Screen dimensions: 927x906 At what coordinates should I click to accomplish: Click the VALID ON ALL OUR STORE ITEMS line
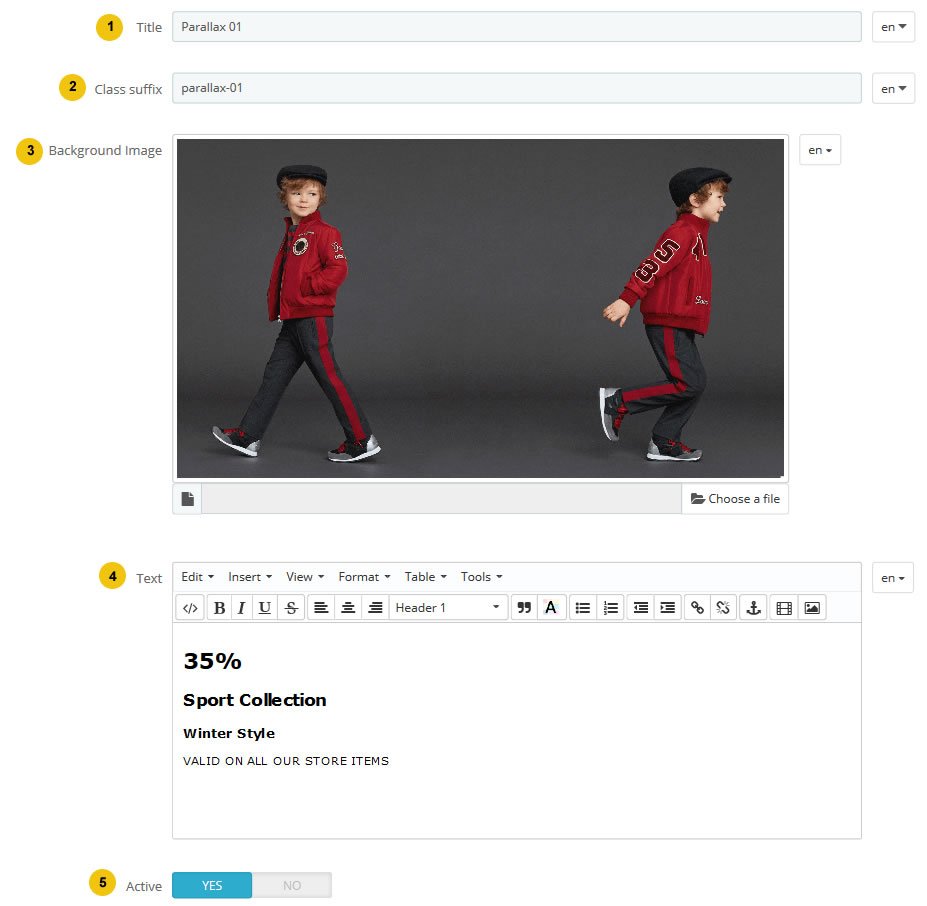click(x=286, y=761)
